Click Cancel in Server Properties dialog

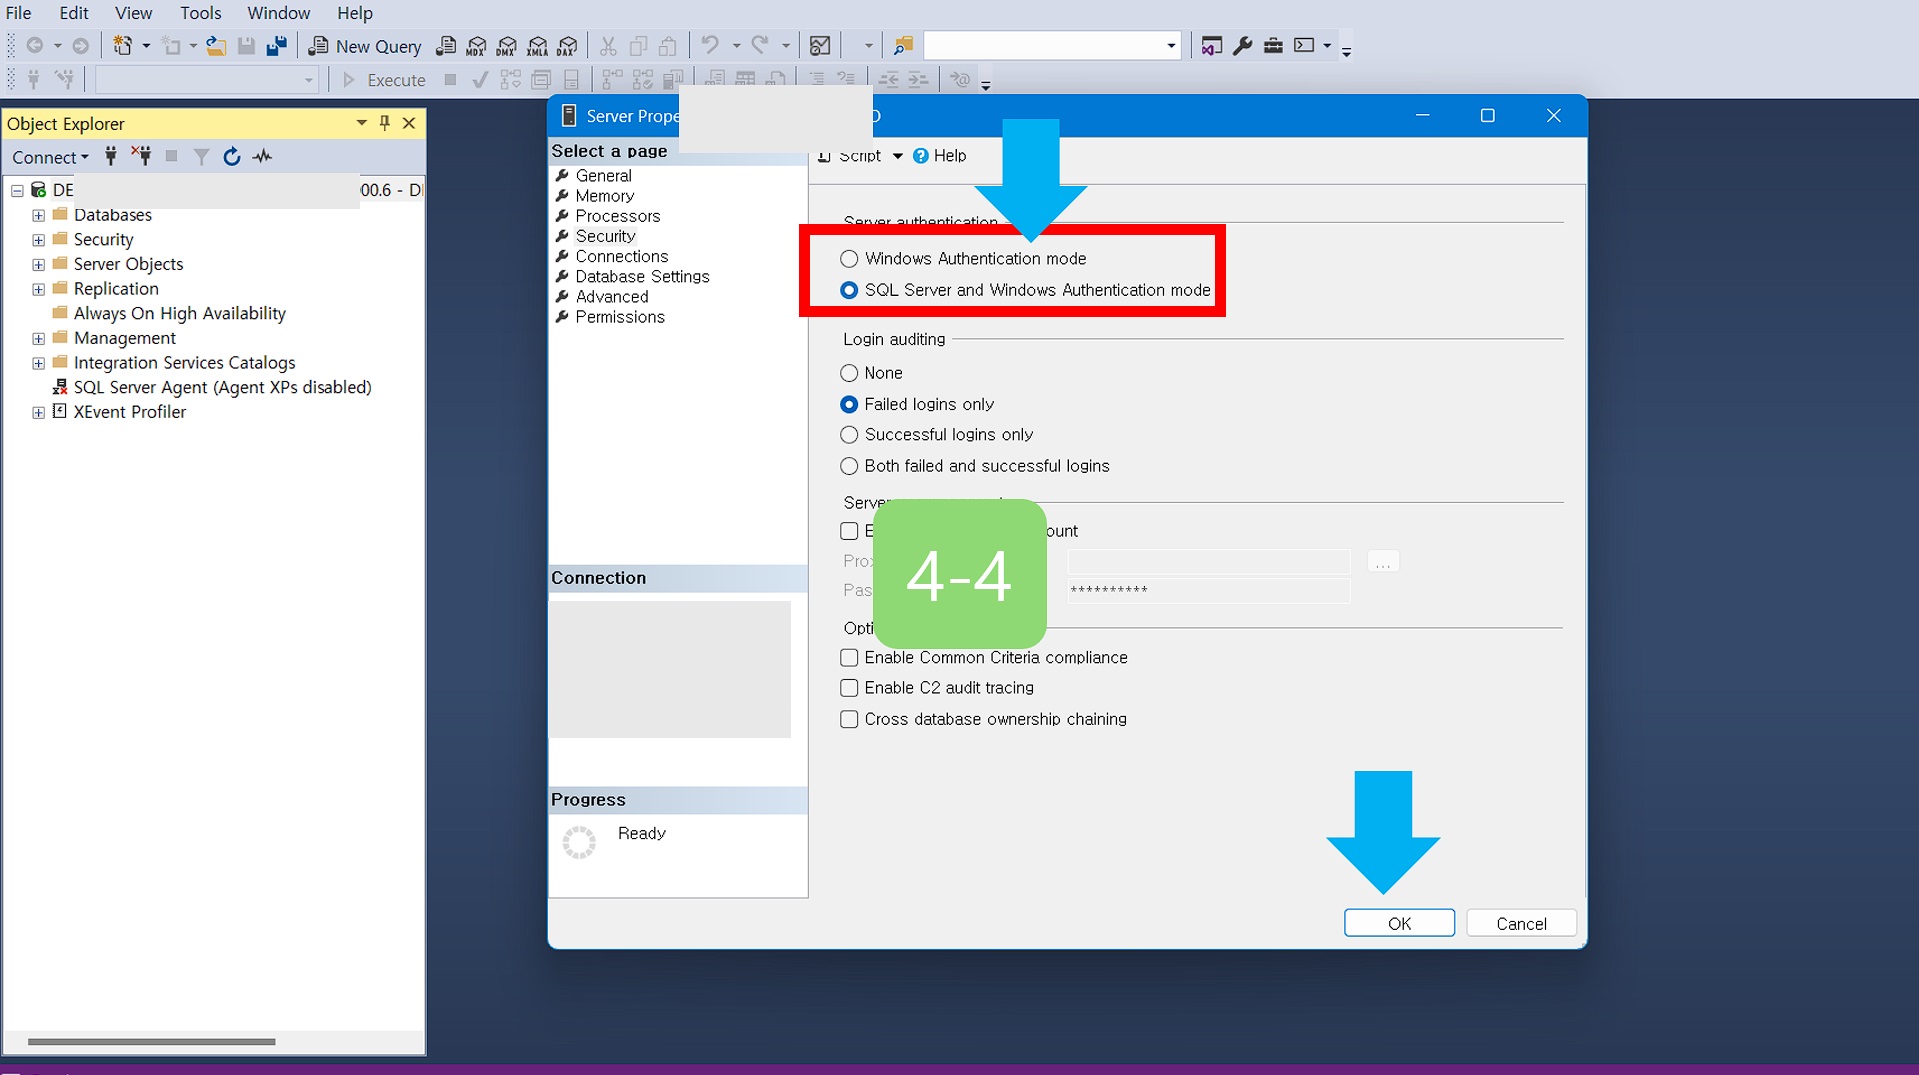[1521, 923]
